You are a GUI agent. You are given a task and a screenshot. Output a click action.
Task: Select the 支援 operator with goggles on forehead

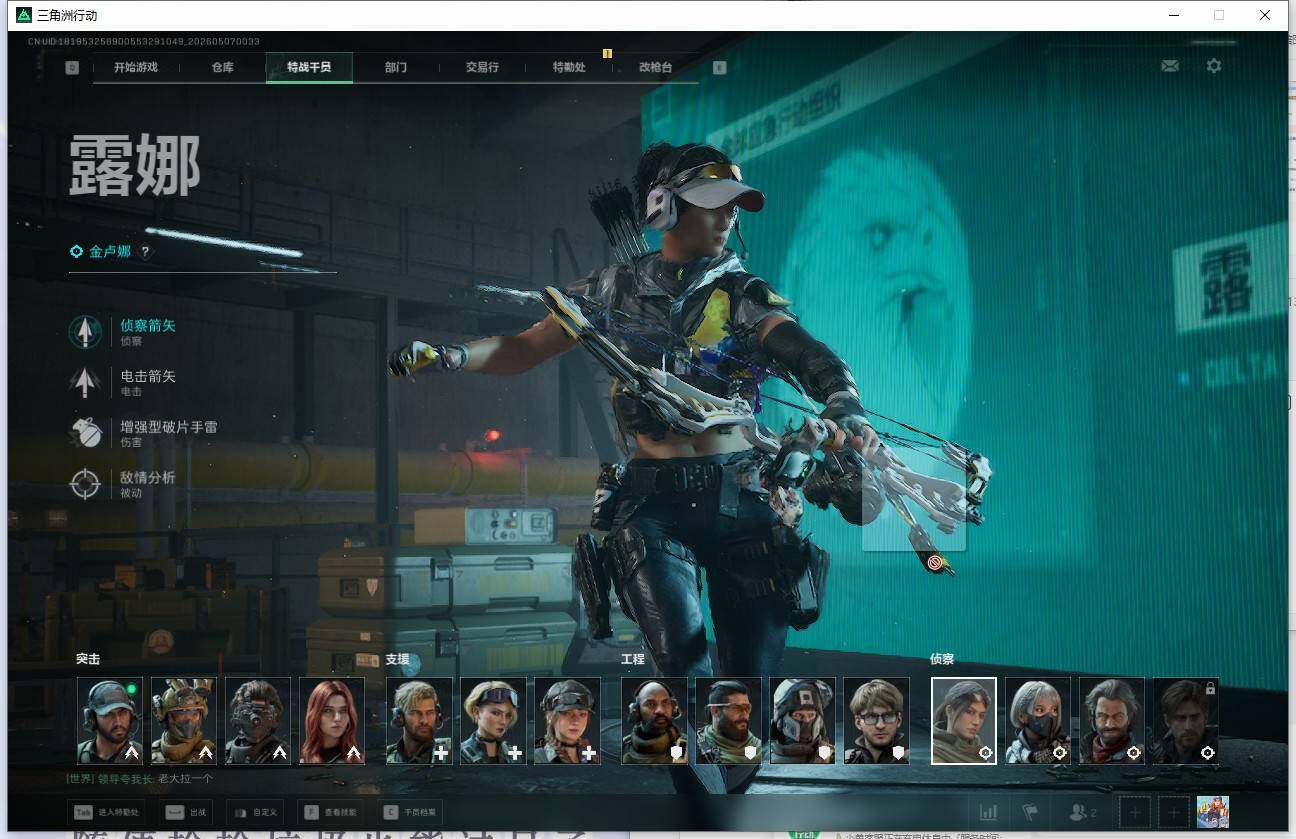click(x=493, y=721)
